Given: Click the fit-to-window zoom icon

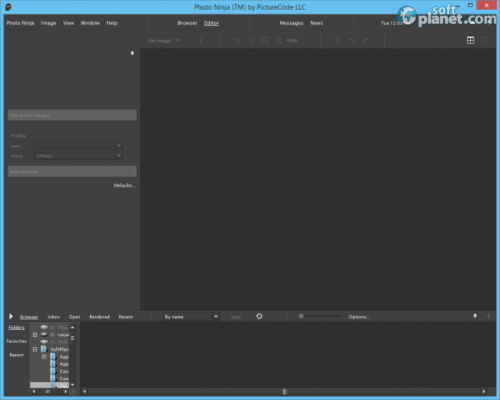Looking at the screenshot, I should point(265,40).
